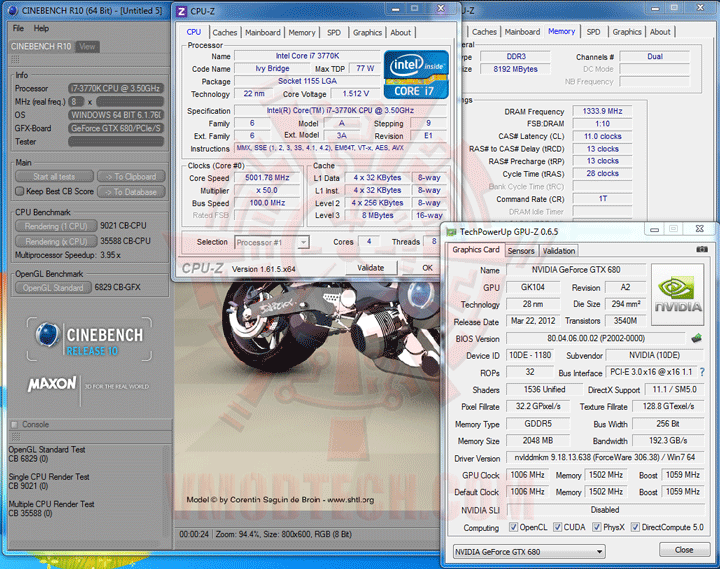The width and height of the screenshot is (720, 569).
Task: Open the SPD tab in background CPU-Z
Action: pyautogui.click(x=593, y=32)
